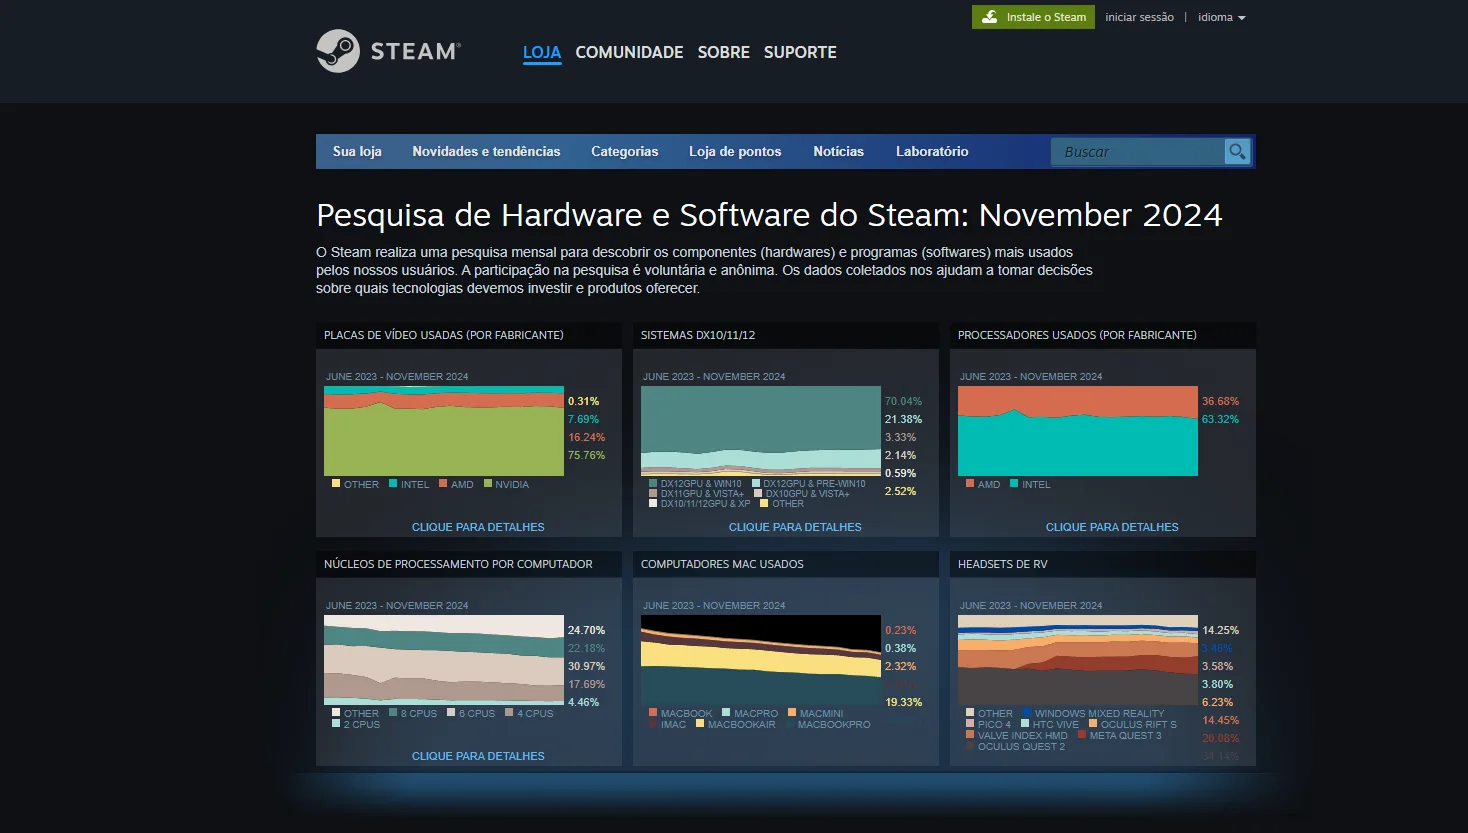This screenshot has width=1468, height=833.
Task: Open the Categorias dropdown menu
Action: pos(624,151)
